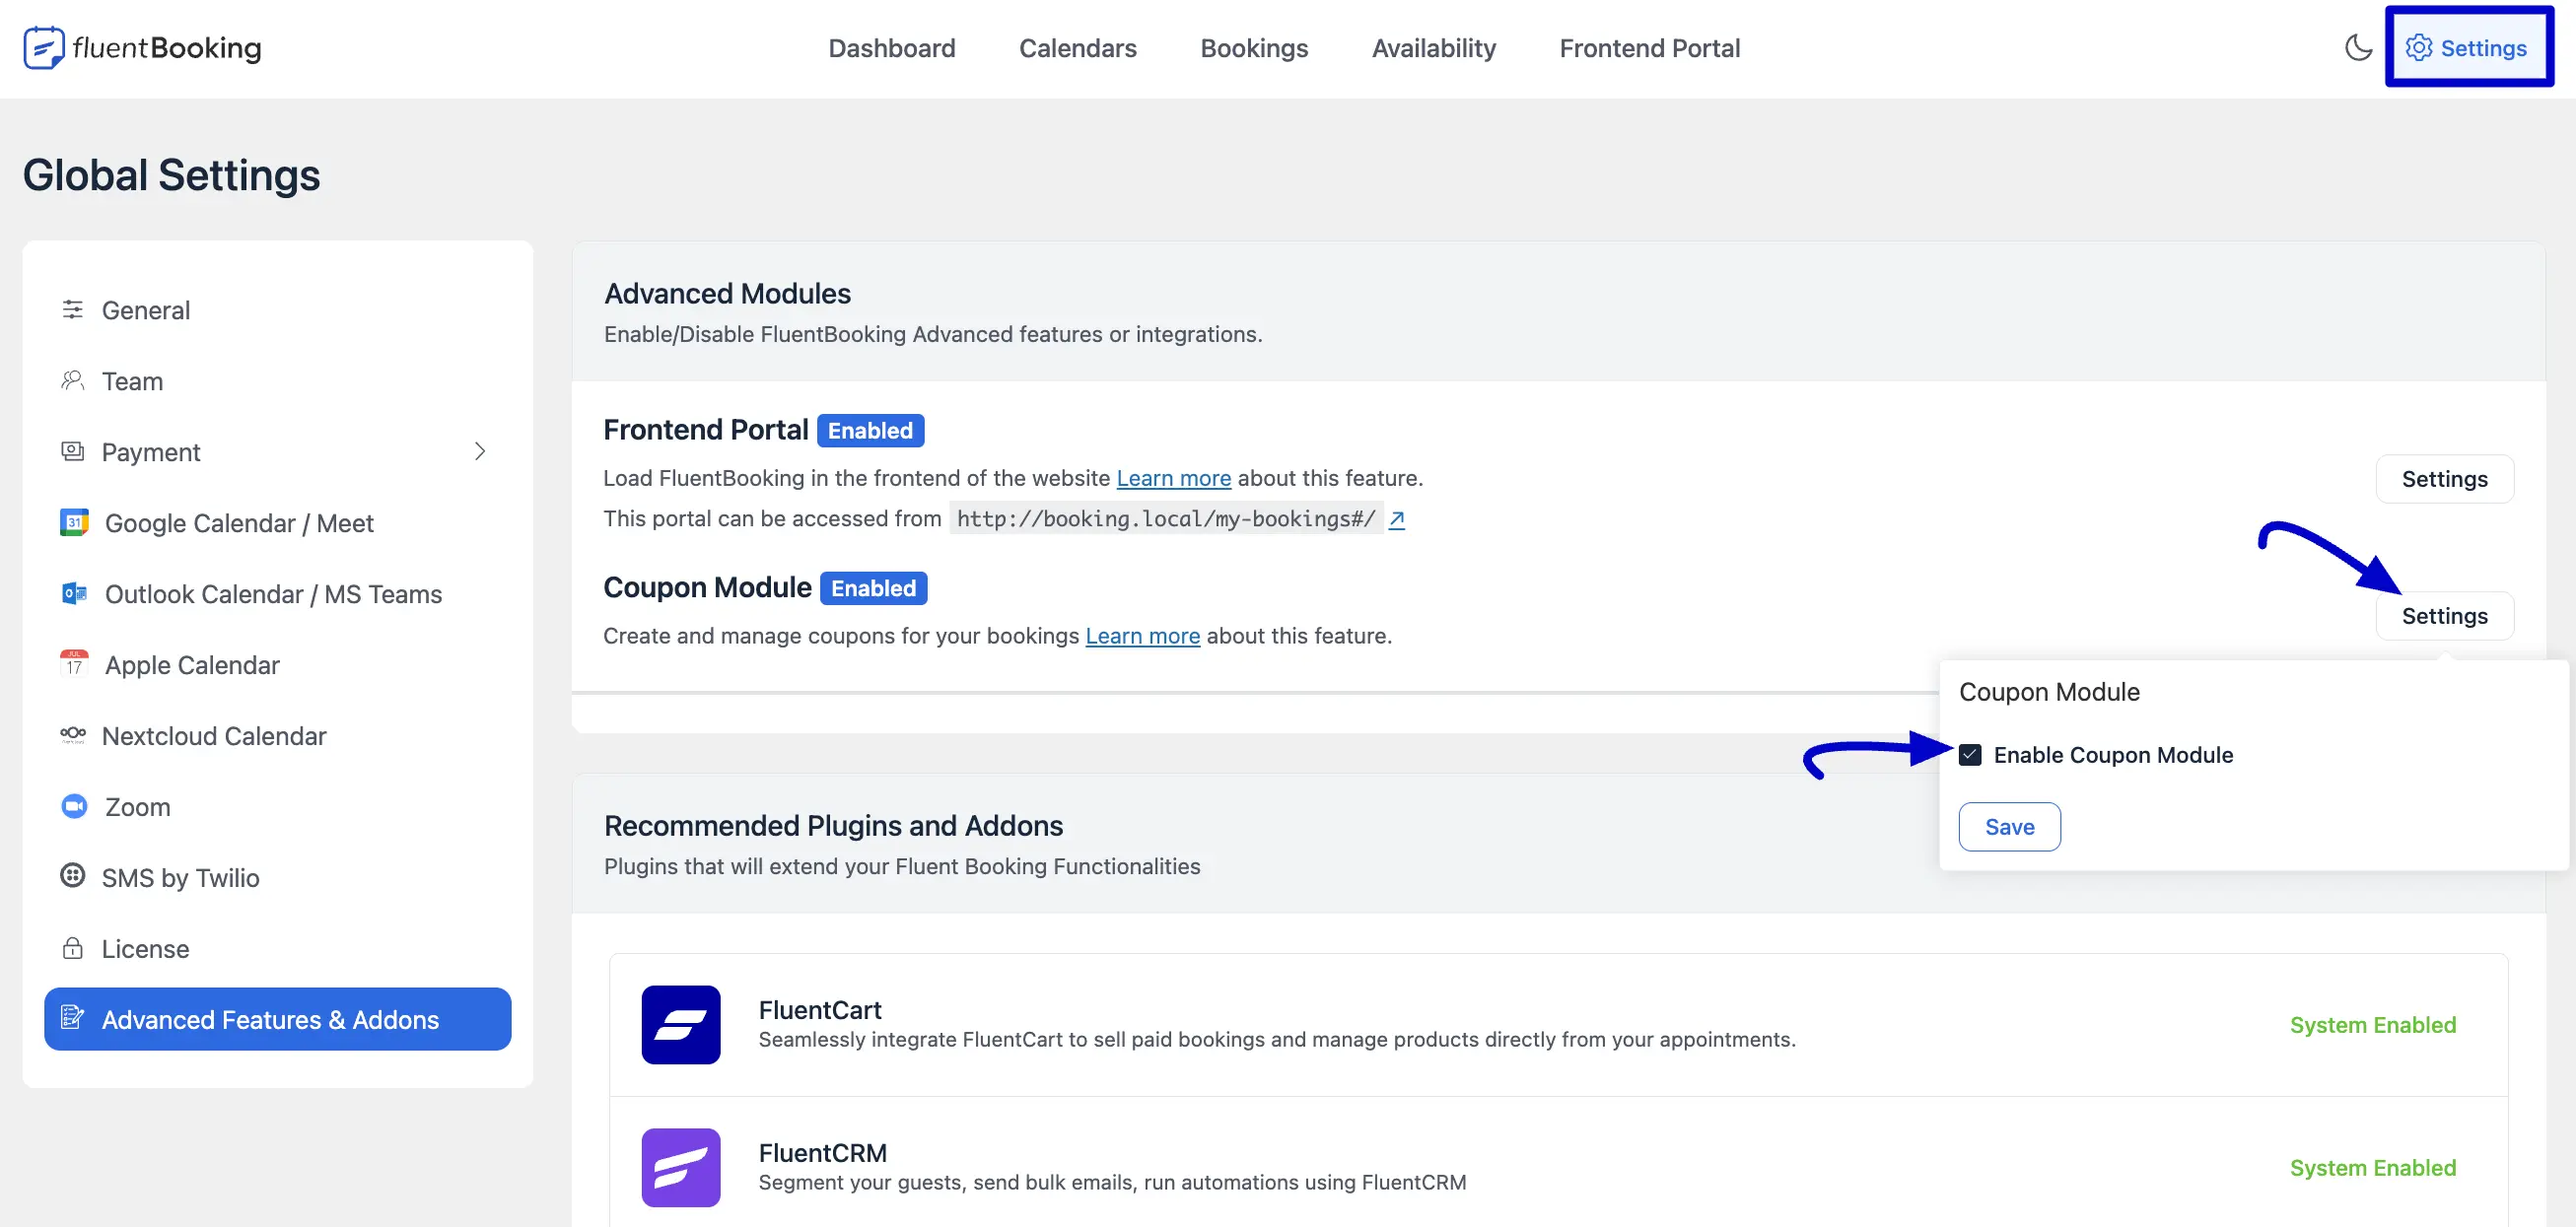Viewport: 2576px width, 1227px height.
Task: Open License settings page
Action: click(x=278, y=949)
